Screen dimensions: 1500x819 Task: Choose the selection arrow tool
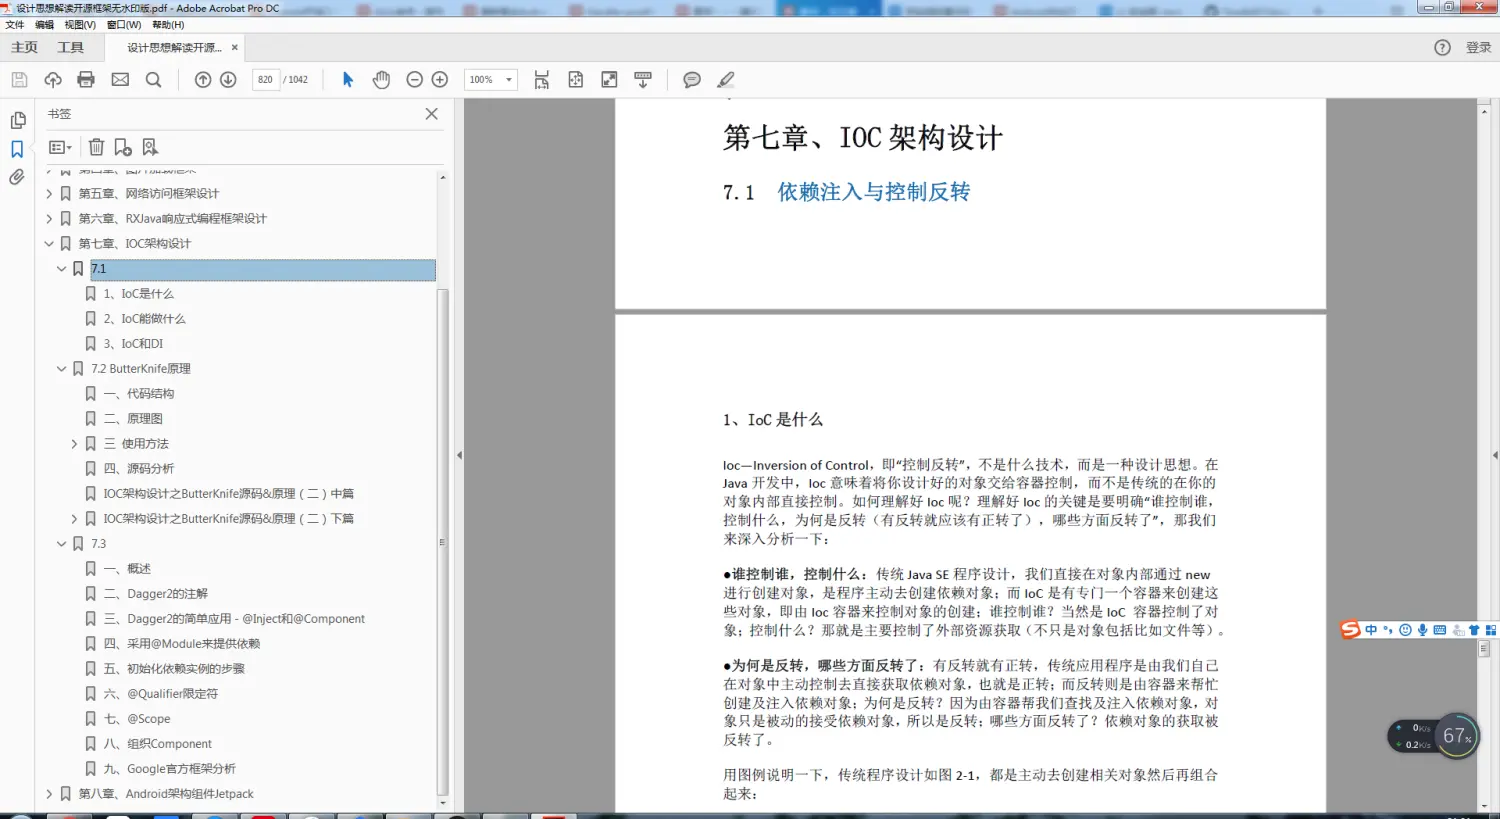348,80
